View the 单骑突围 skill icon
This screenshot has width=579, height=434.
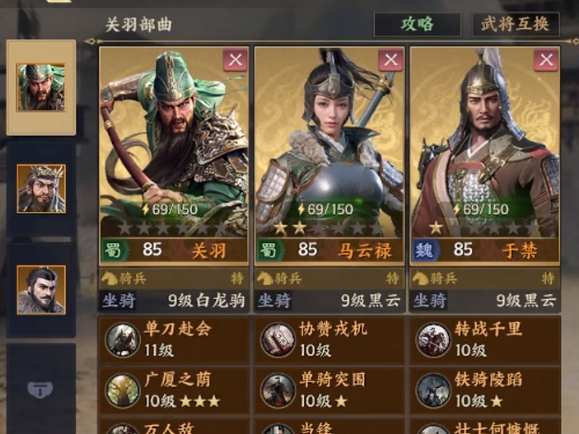click(x=278, y=391)
